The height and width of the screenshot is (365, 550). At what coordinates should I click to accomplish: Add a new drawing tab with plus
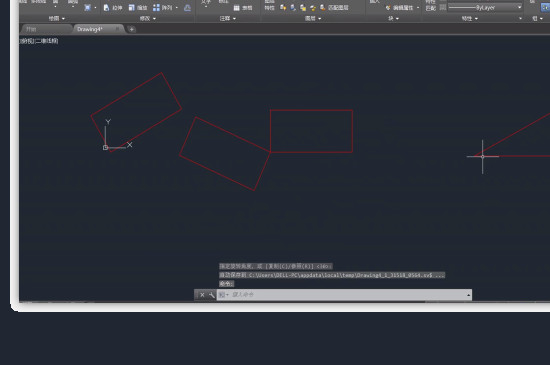(x=132, y=29)
